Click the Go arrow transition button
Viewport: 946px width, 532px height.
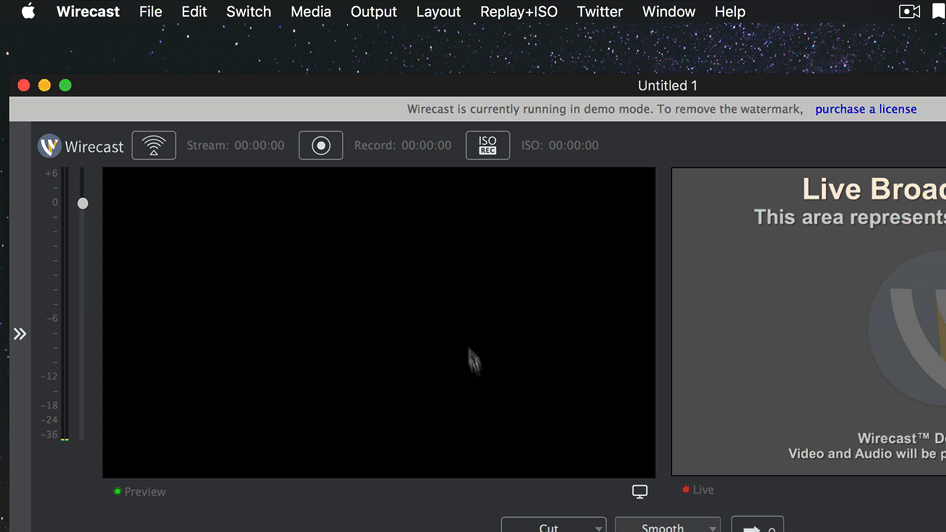coord(757,525)
